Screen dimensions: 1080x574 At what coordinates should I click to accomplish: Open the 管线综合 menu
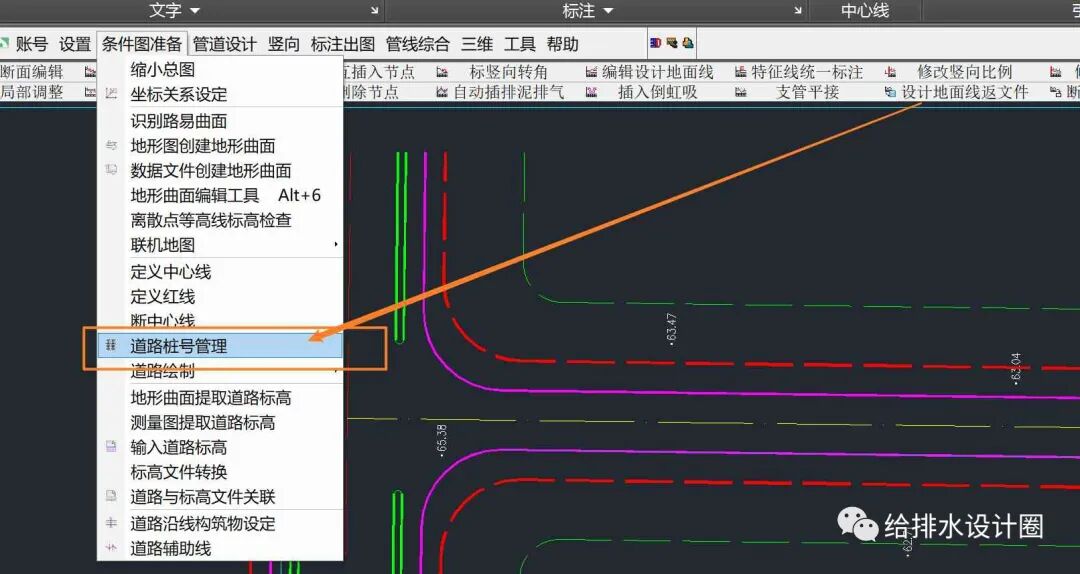click(417, 44)
